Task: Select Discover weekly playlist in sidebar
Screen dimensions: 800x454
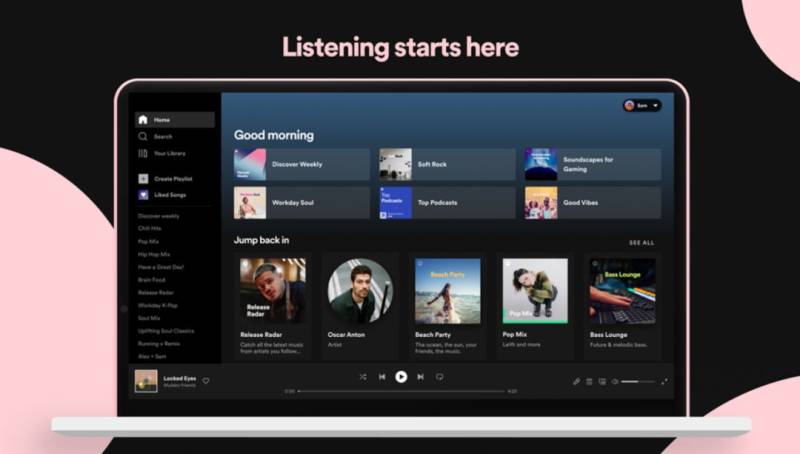Action: 159,216
